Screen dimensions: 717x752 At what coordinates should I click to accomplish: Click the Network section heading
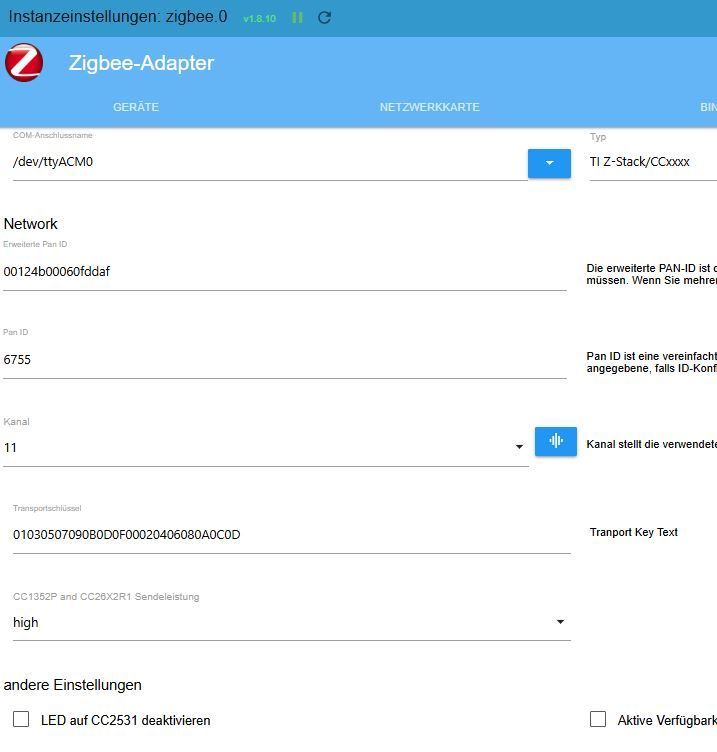tap(31, 224)
